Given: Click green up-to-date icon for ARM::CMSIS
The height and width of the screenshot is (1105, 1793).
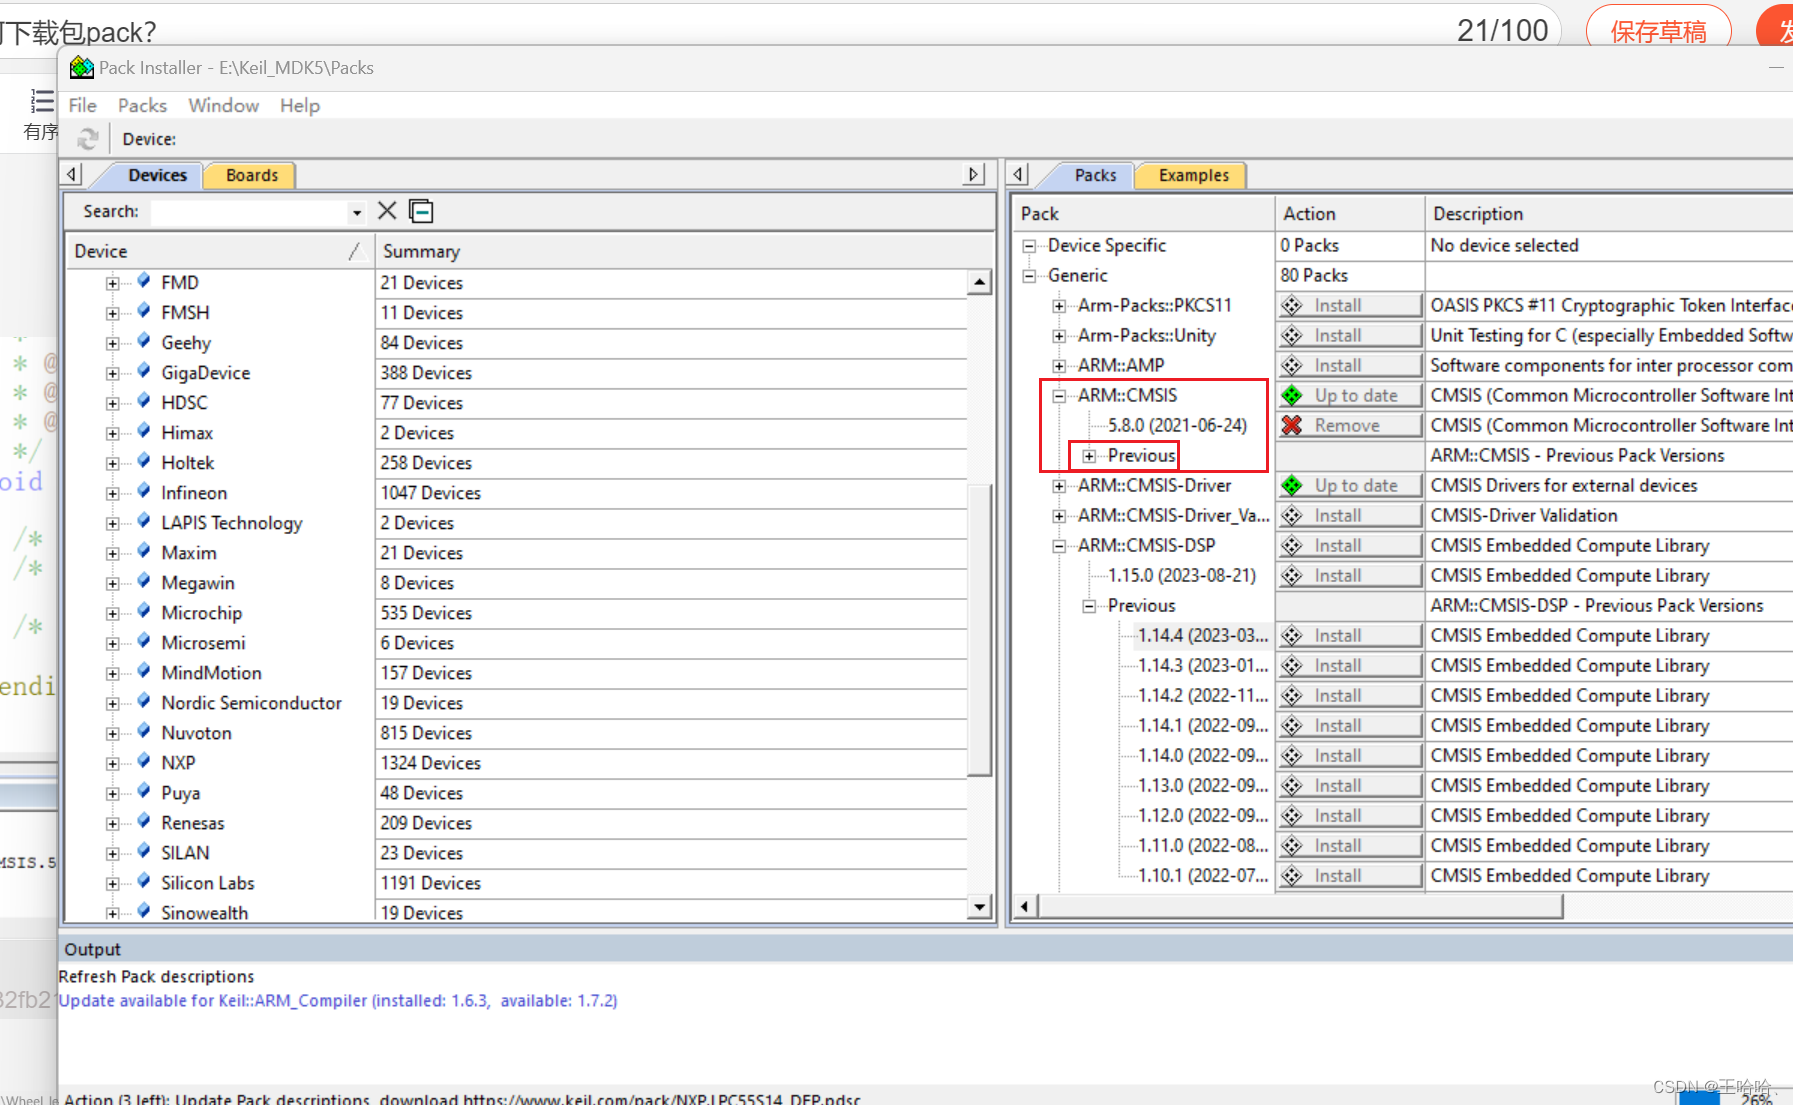Looking at the screenshot, I should tap(1292, 395).
